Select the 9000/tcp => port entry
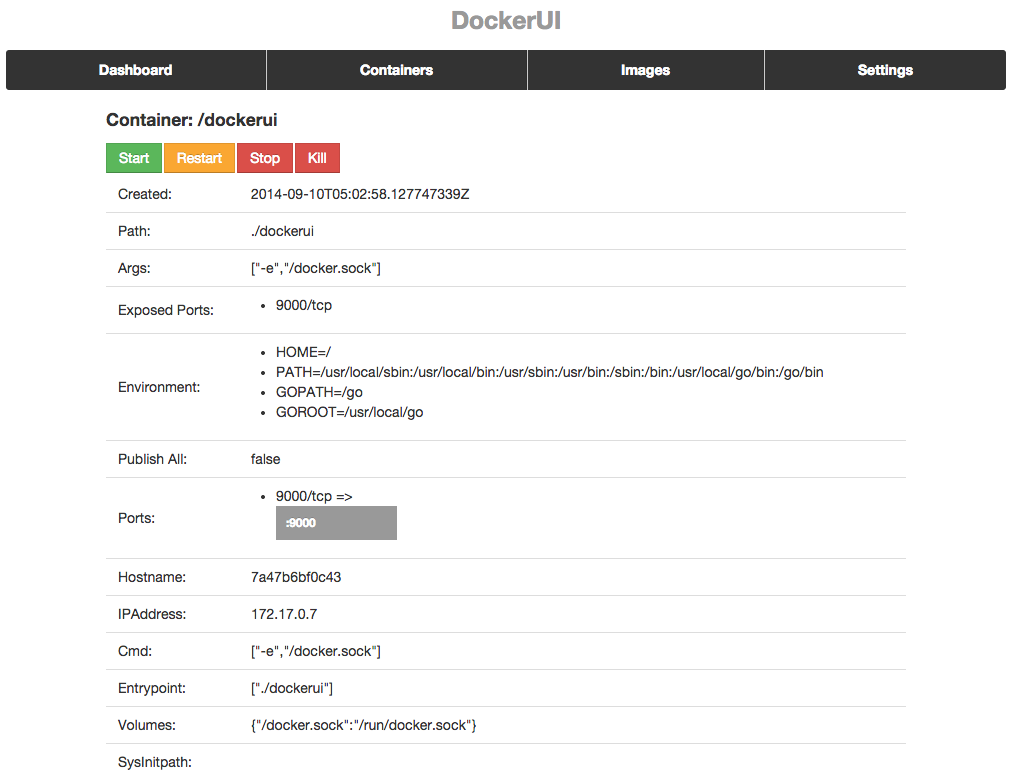This screenshot has height=776, width=1014. (x=314, y=497)
